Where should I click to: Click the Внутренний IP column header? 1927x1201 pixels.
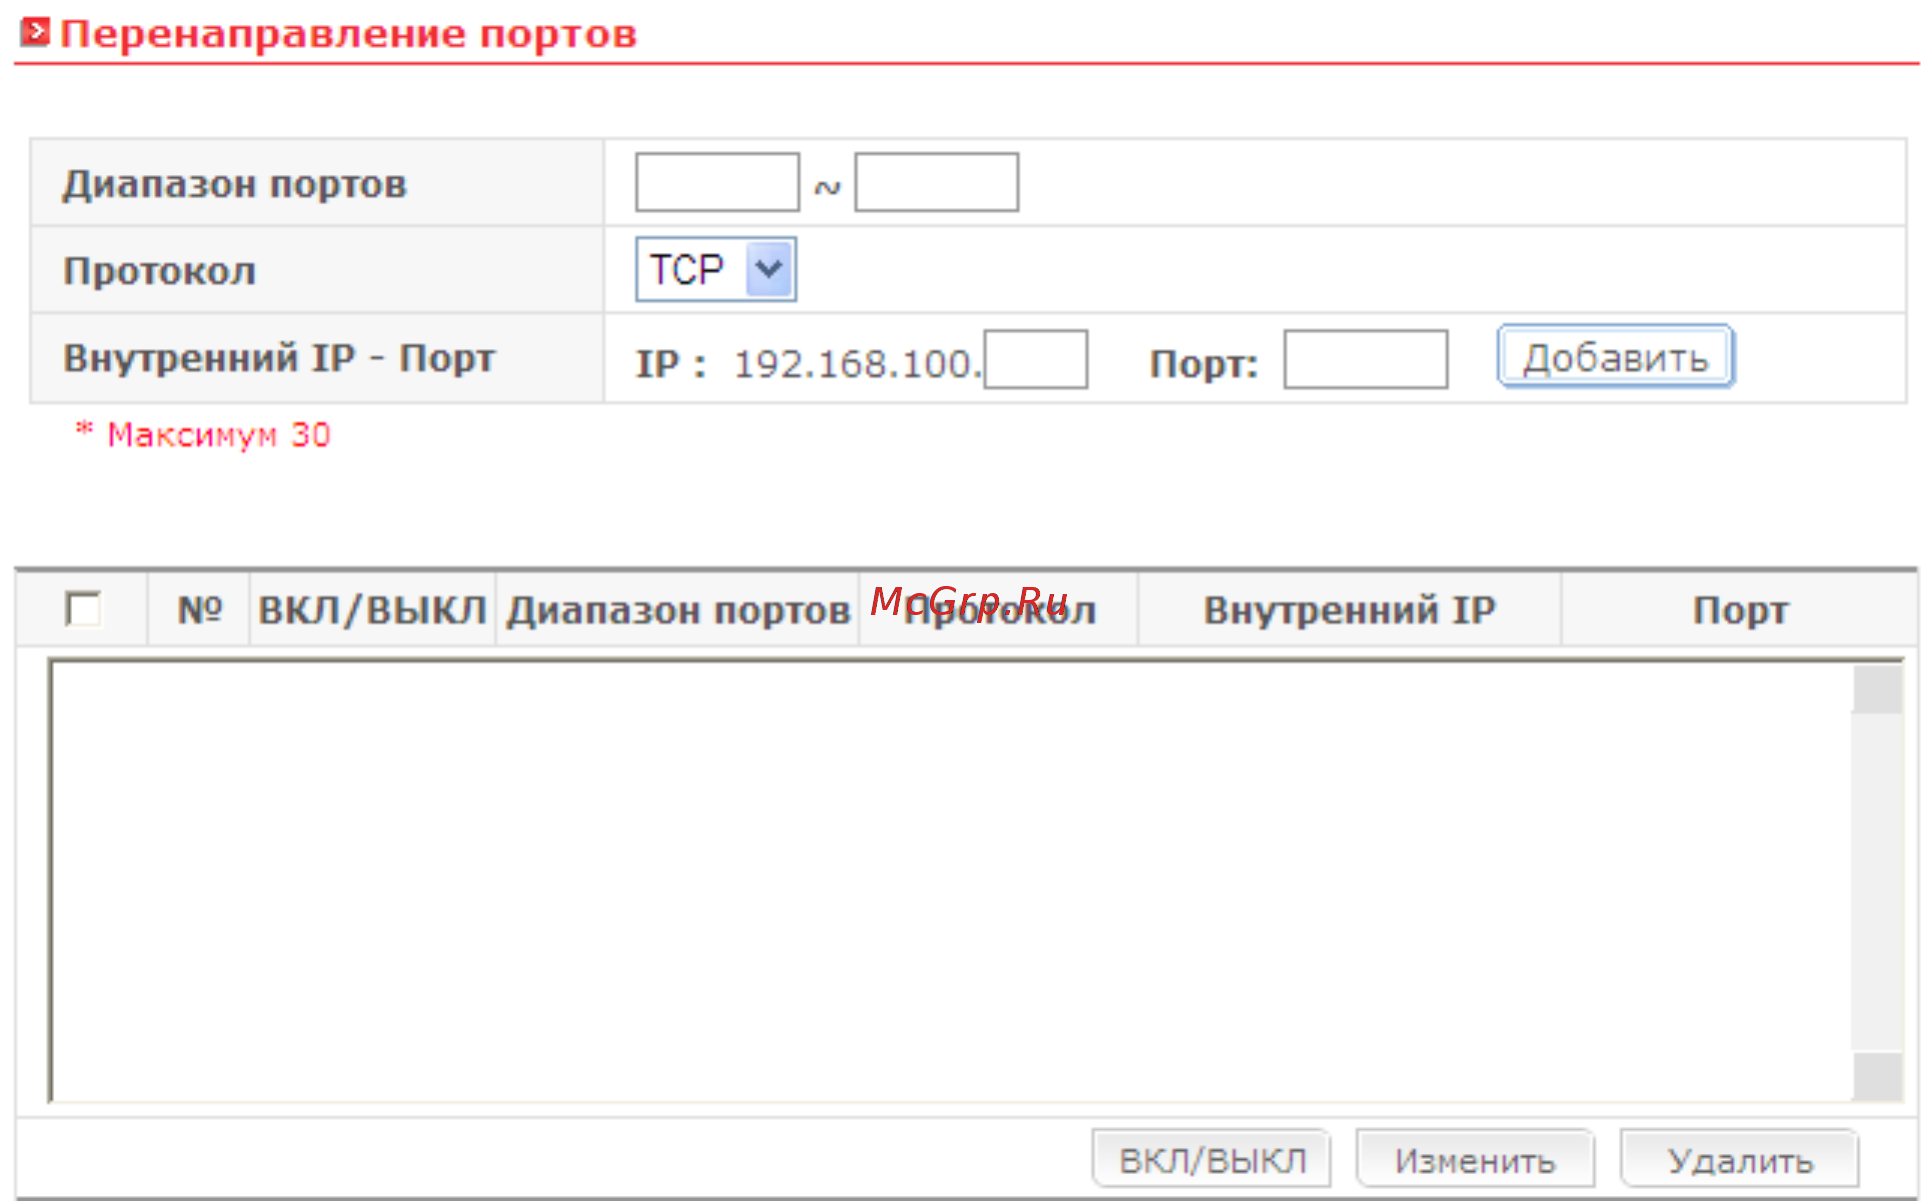coord(1349,609)
